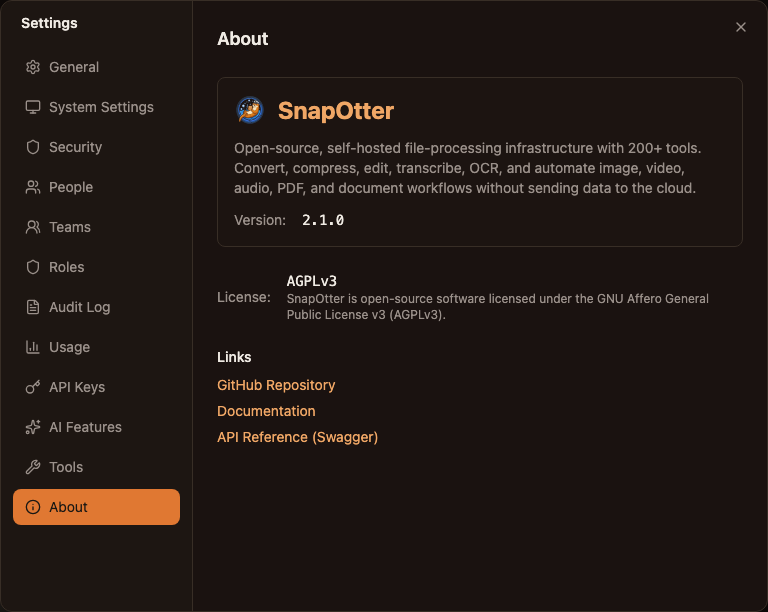
Task: Open the Documentation link
Action: click(266, 411)
